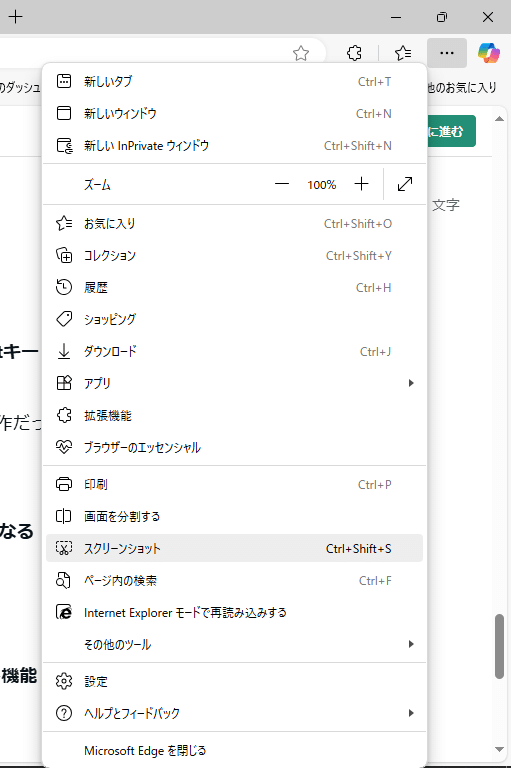This screenshot has width=511, height=768.
Task: Open the Favorites list toolbar icon
Action: 403,53
